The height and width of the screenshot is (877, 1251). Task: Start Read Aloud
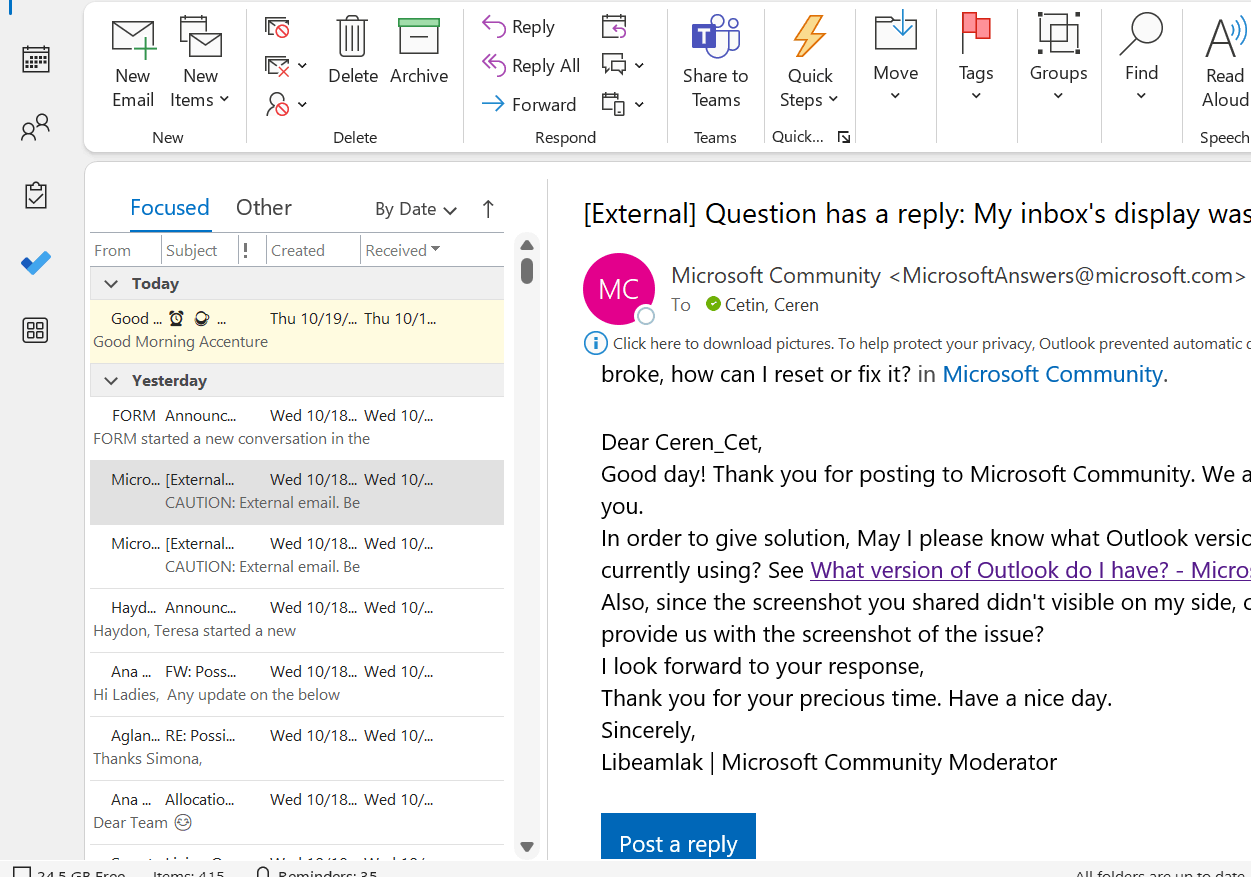[1224, 63]
